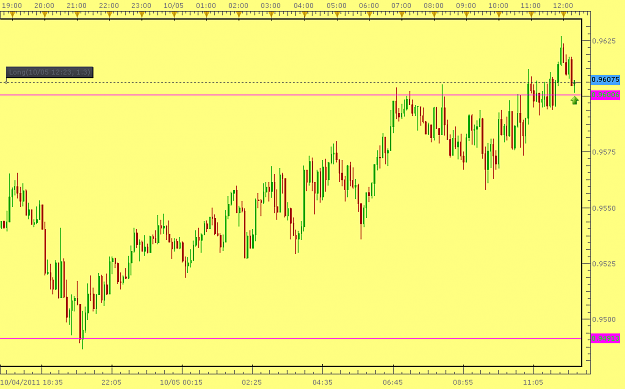Select the blue 0.96075 current price tag
This screenshot has width=625, height=389.
[605, 80]
